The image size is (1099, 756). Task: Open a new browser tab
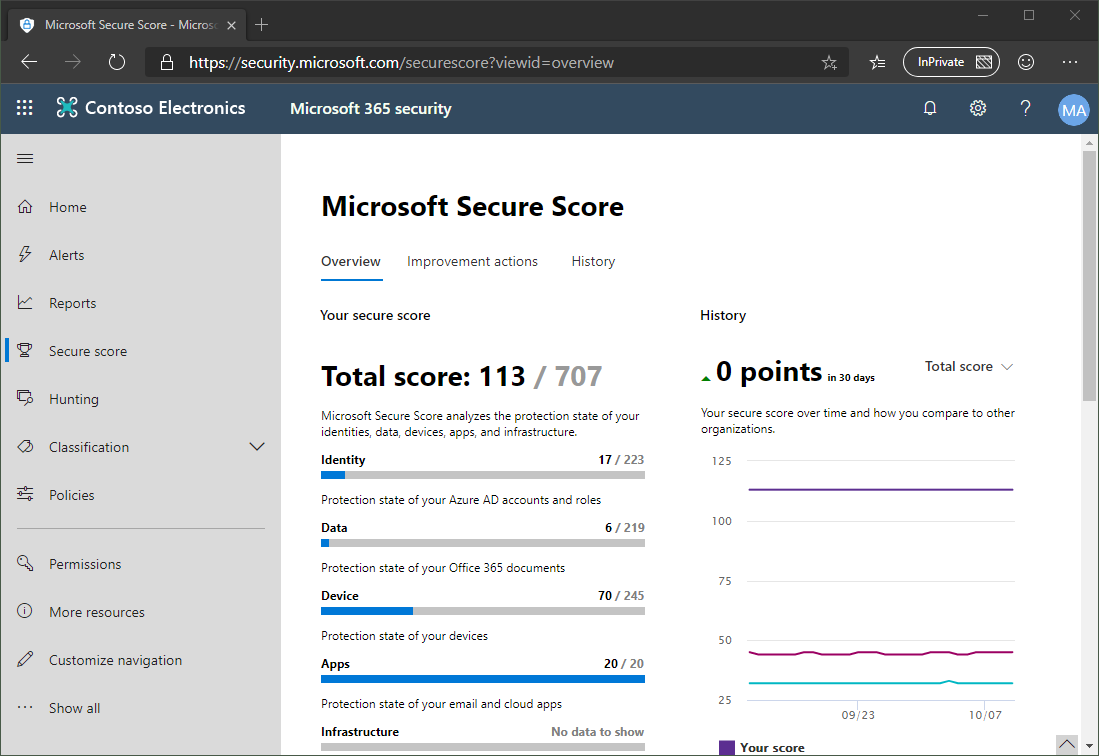coord(262,24)
